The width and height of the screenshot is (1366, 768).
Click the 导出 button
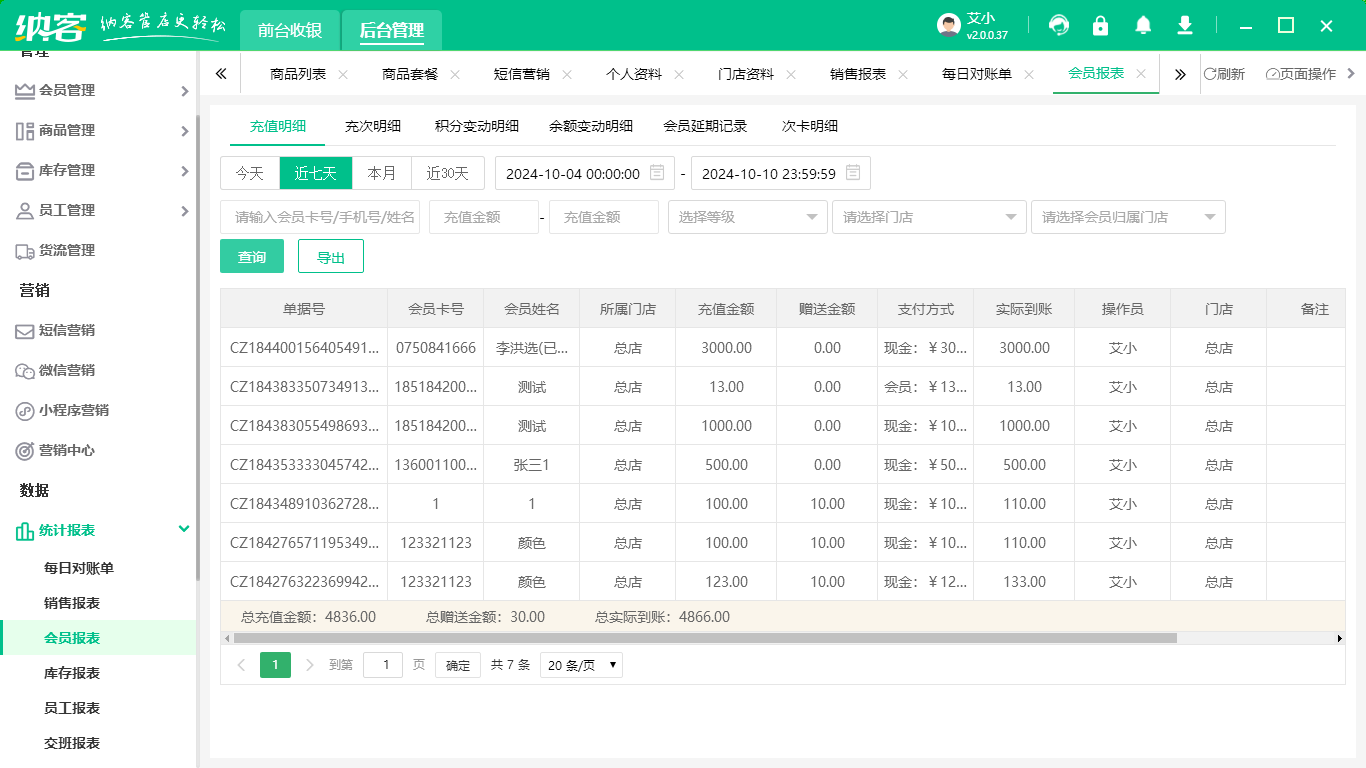coord(331,257)
